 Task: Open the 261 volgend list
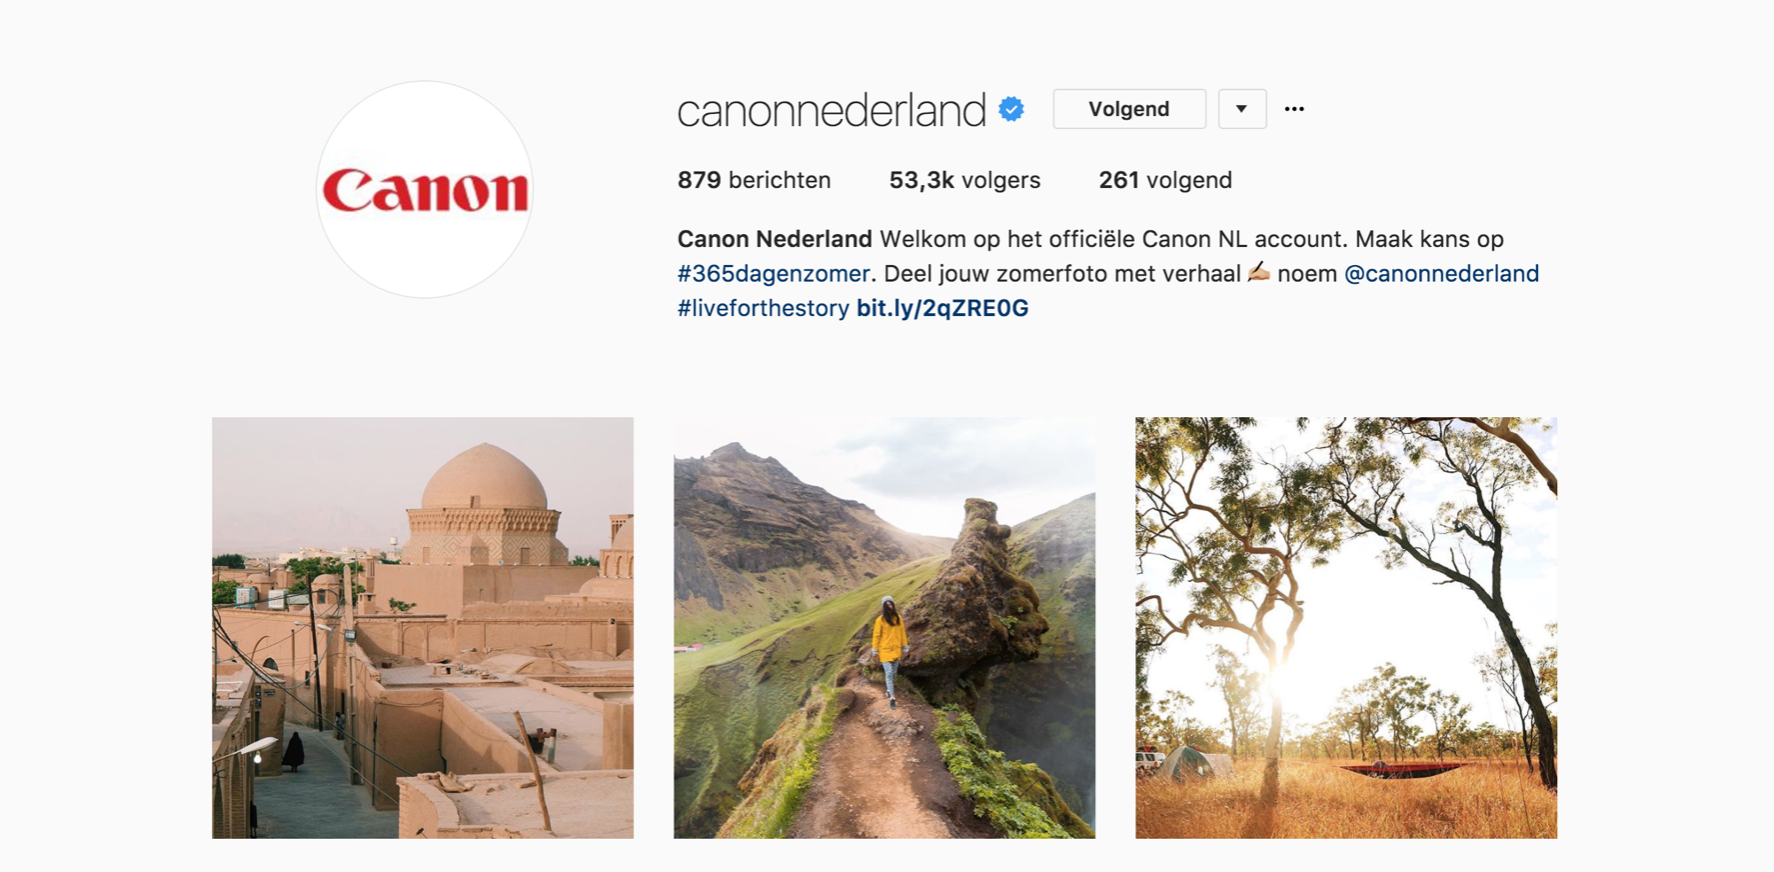(x=1165, y=180)
